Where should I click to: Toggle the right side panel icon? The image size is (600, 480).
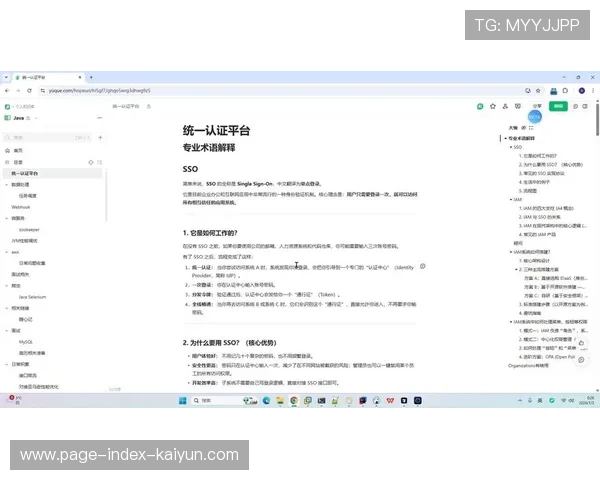585,106
